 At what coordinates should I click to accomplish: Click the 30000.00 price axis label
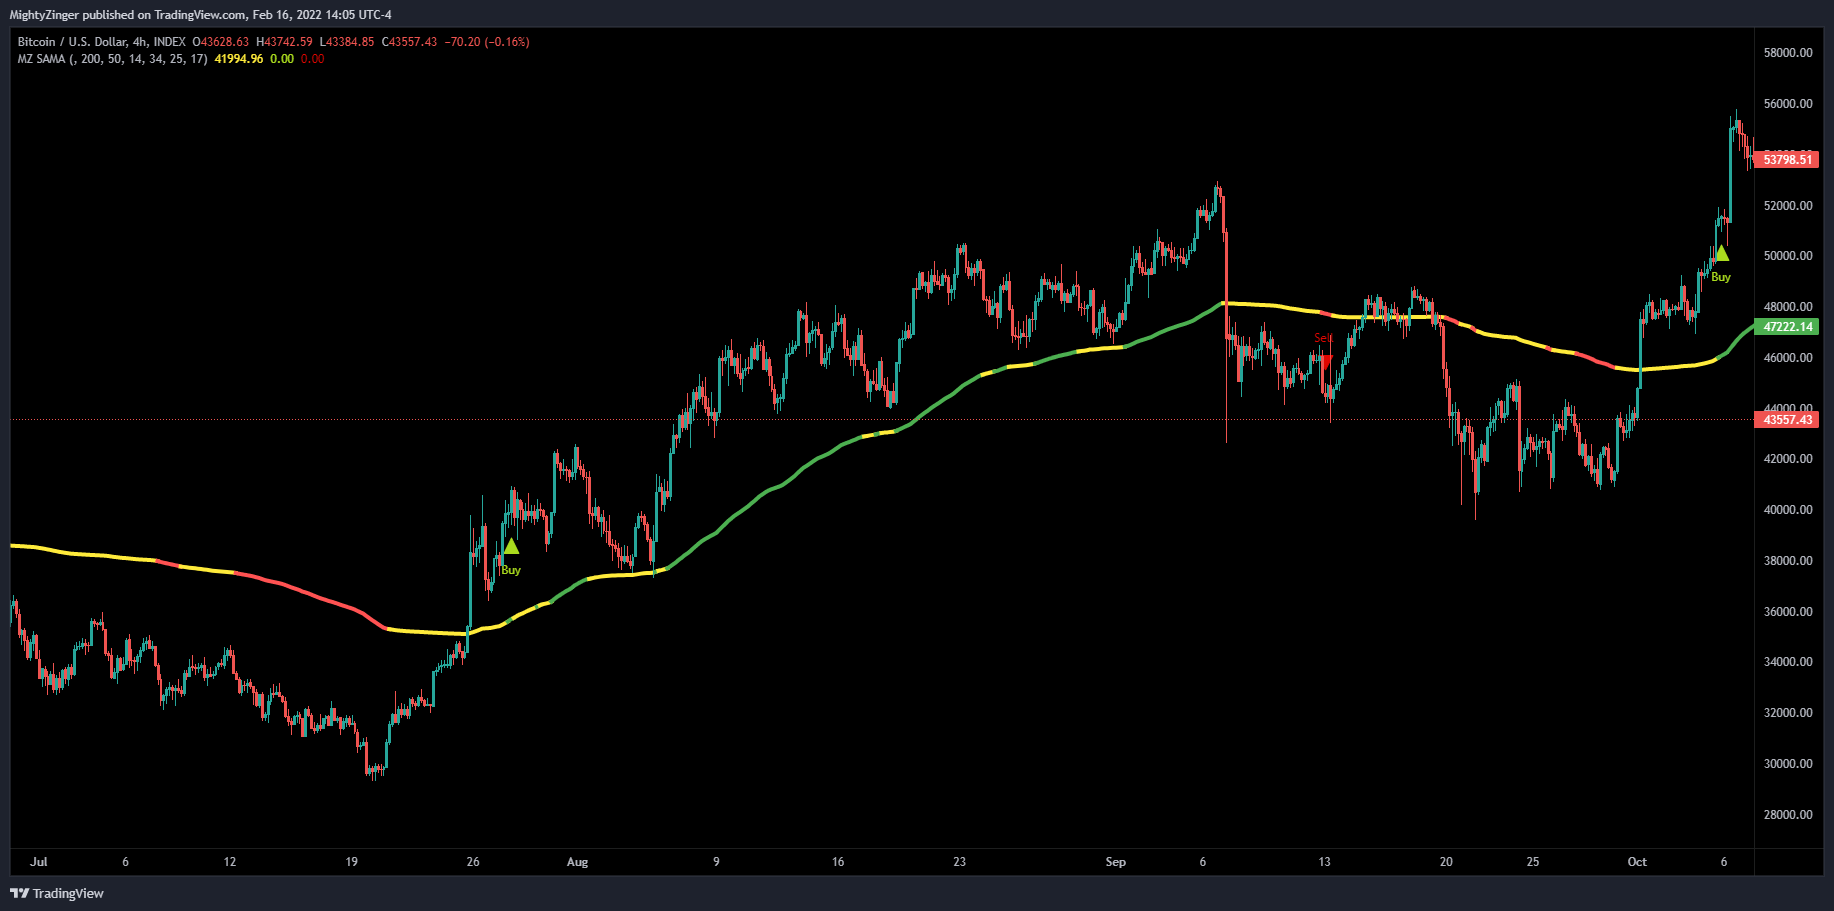(1787, 764)
